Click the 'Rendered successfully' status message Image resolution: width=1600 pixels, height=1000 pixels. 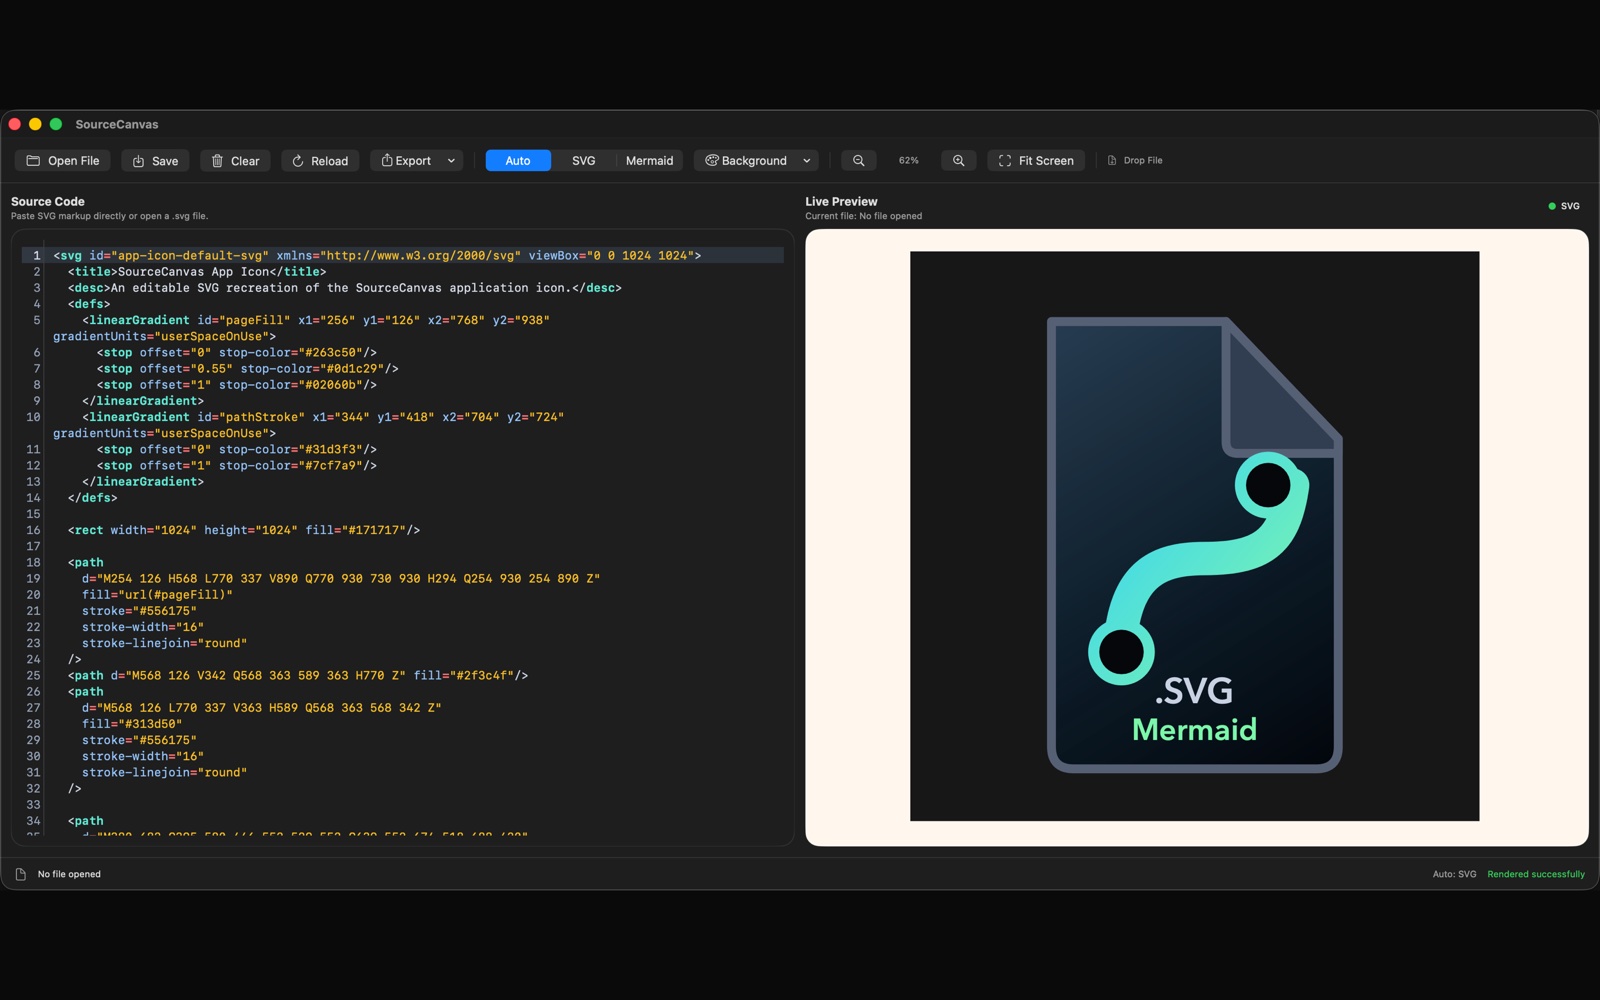pos(1536,874)
